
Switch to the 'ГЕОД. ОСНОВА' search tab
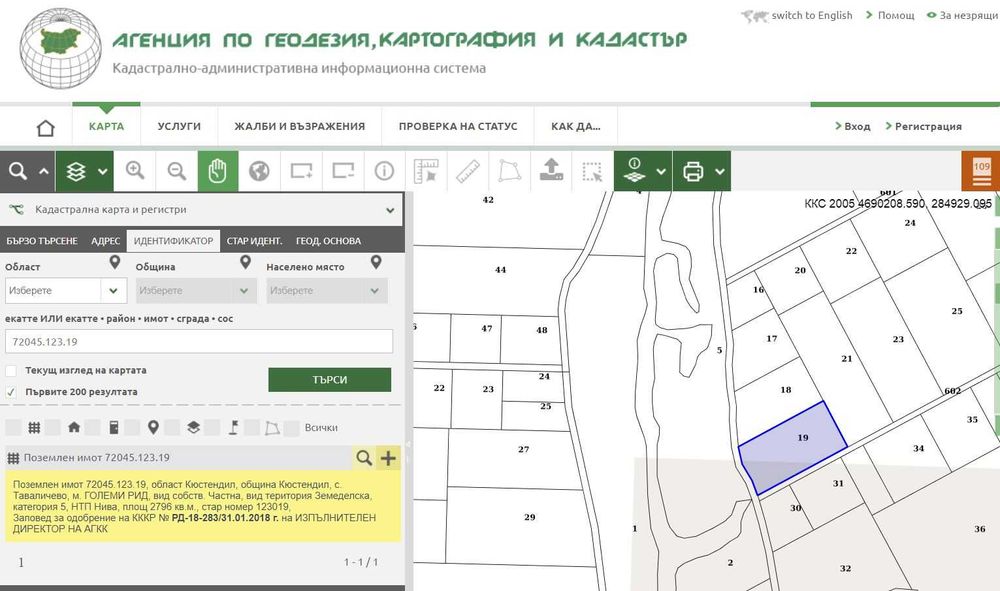point(328,241)
